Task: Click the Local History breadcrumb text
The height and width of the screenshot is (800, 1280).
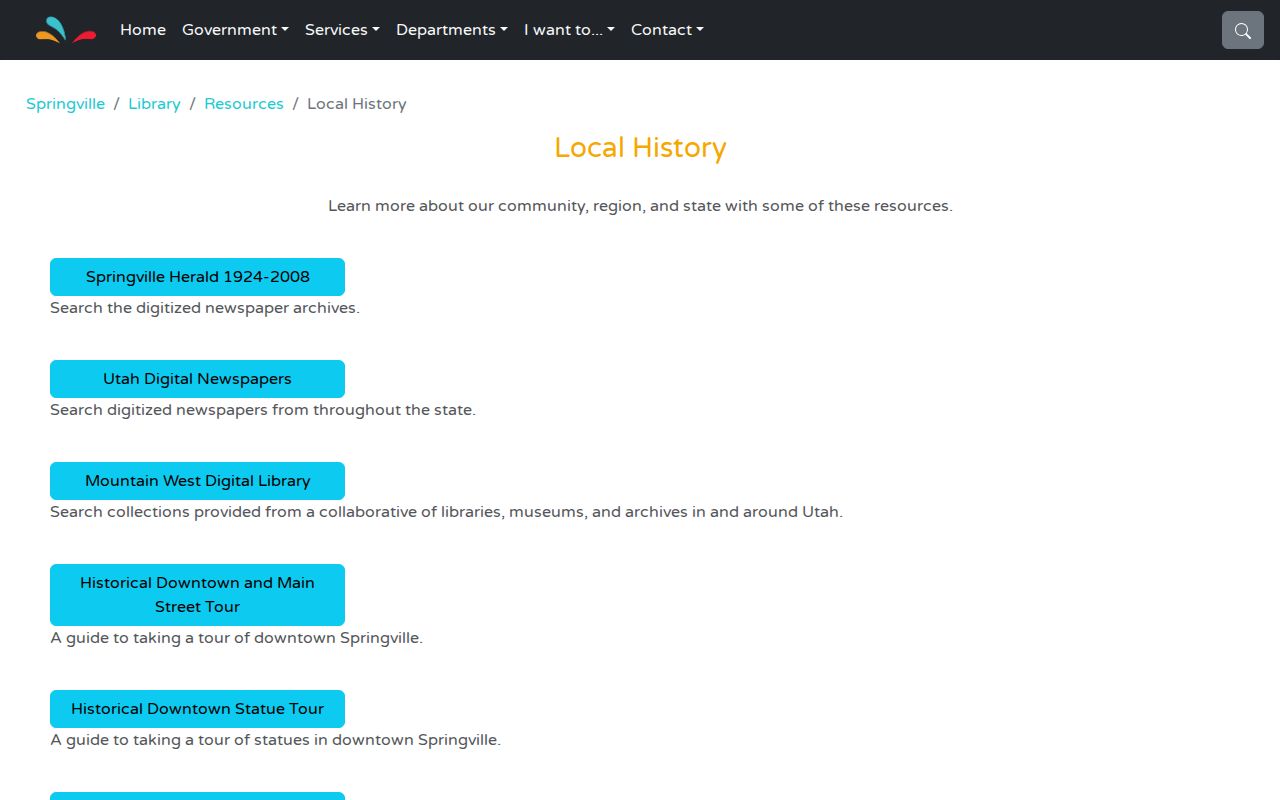Action: (x=356, y=104)
